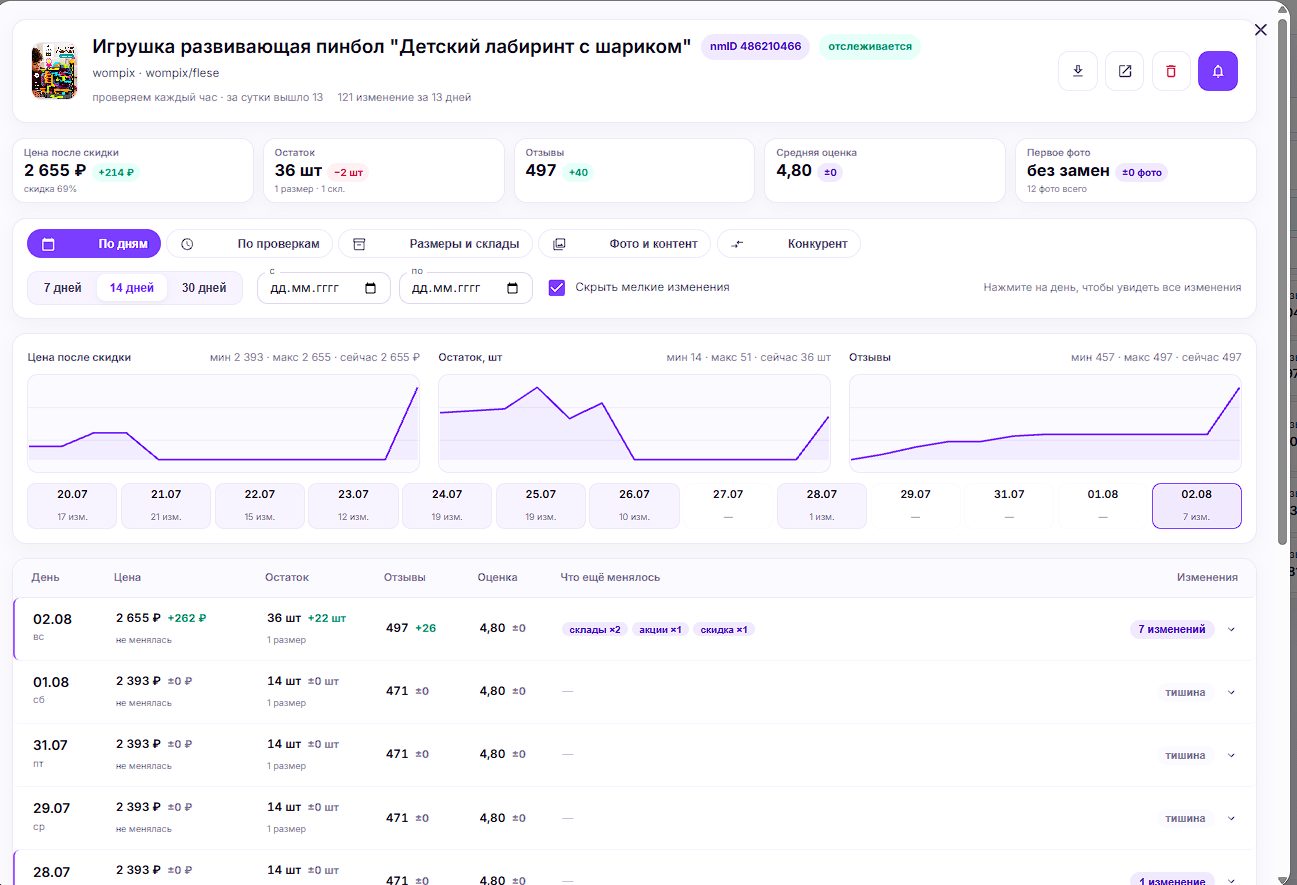1297x885 pixels.
Task: Click the 'акции ×1' tag
Action: coord(661,629)
